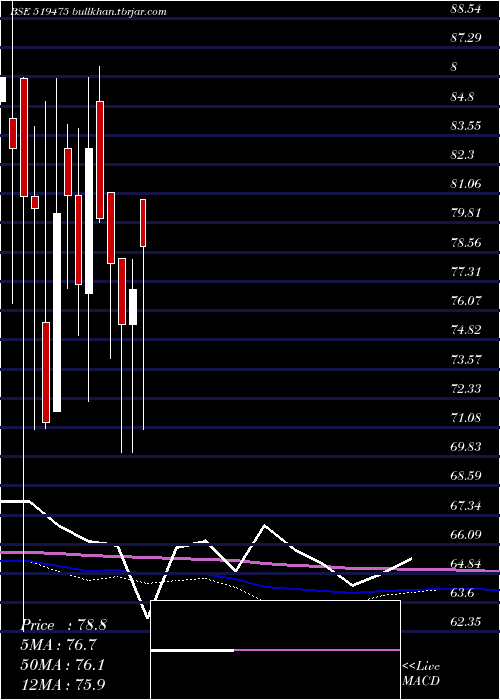Click the 83.55 price axis label
The width and height of the screenshot is (500, 700).
coord(466,125)
